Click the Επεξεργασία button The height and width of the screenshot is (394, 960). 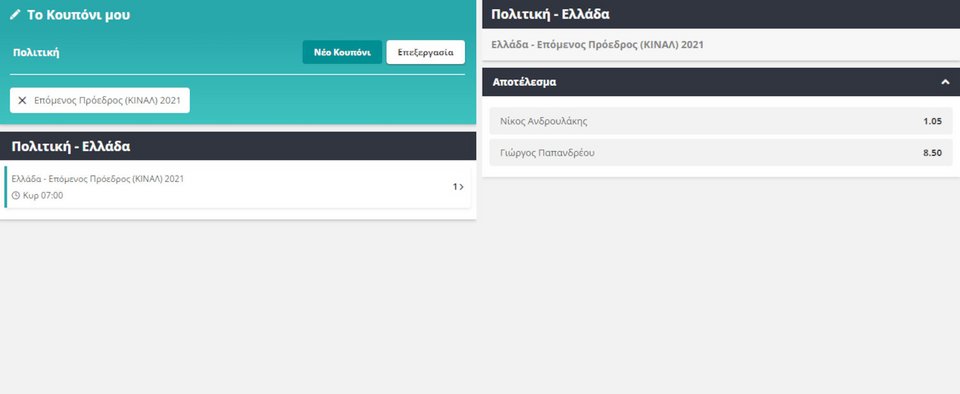point(426,52)
